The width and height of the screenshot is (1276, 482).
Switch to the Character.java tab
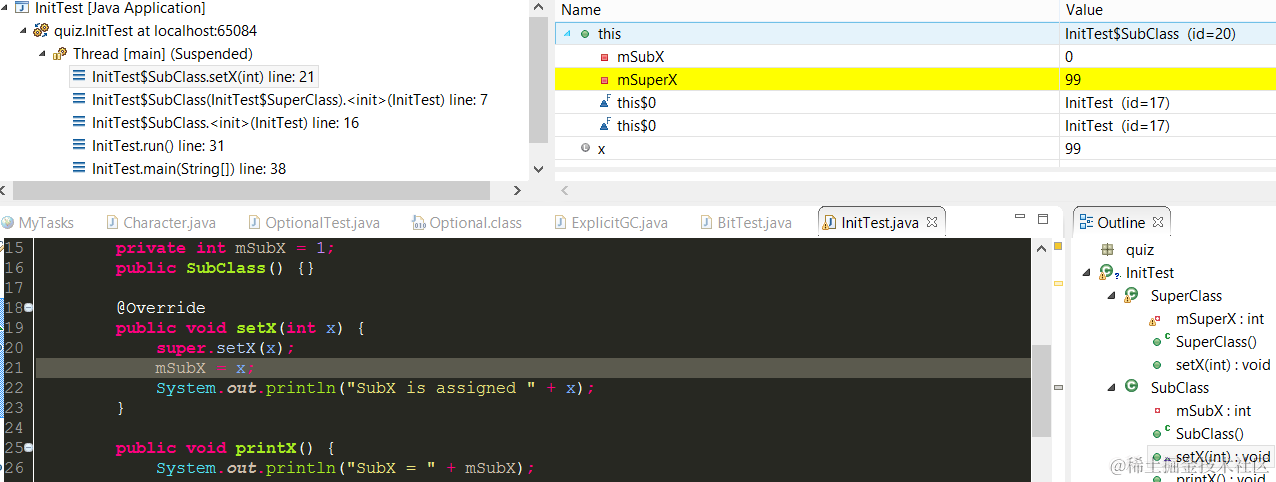click(x=160, y=223)
